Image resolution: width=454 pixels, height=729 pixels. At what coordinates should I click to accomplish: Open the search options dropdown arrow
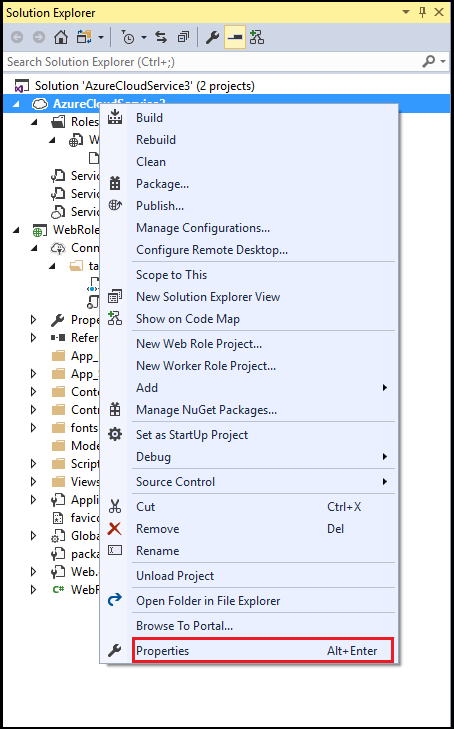pyautogui.click(x=443, y=61)
